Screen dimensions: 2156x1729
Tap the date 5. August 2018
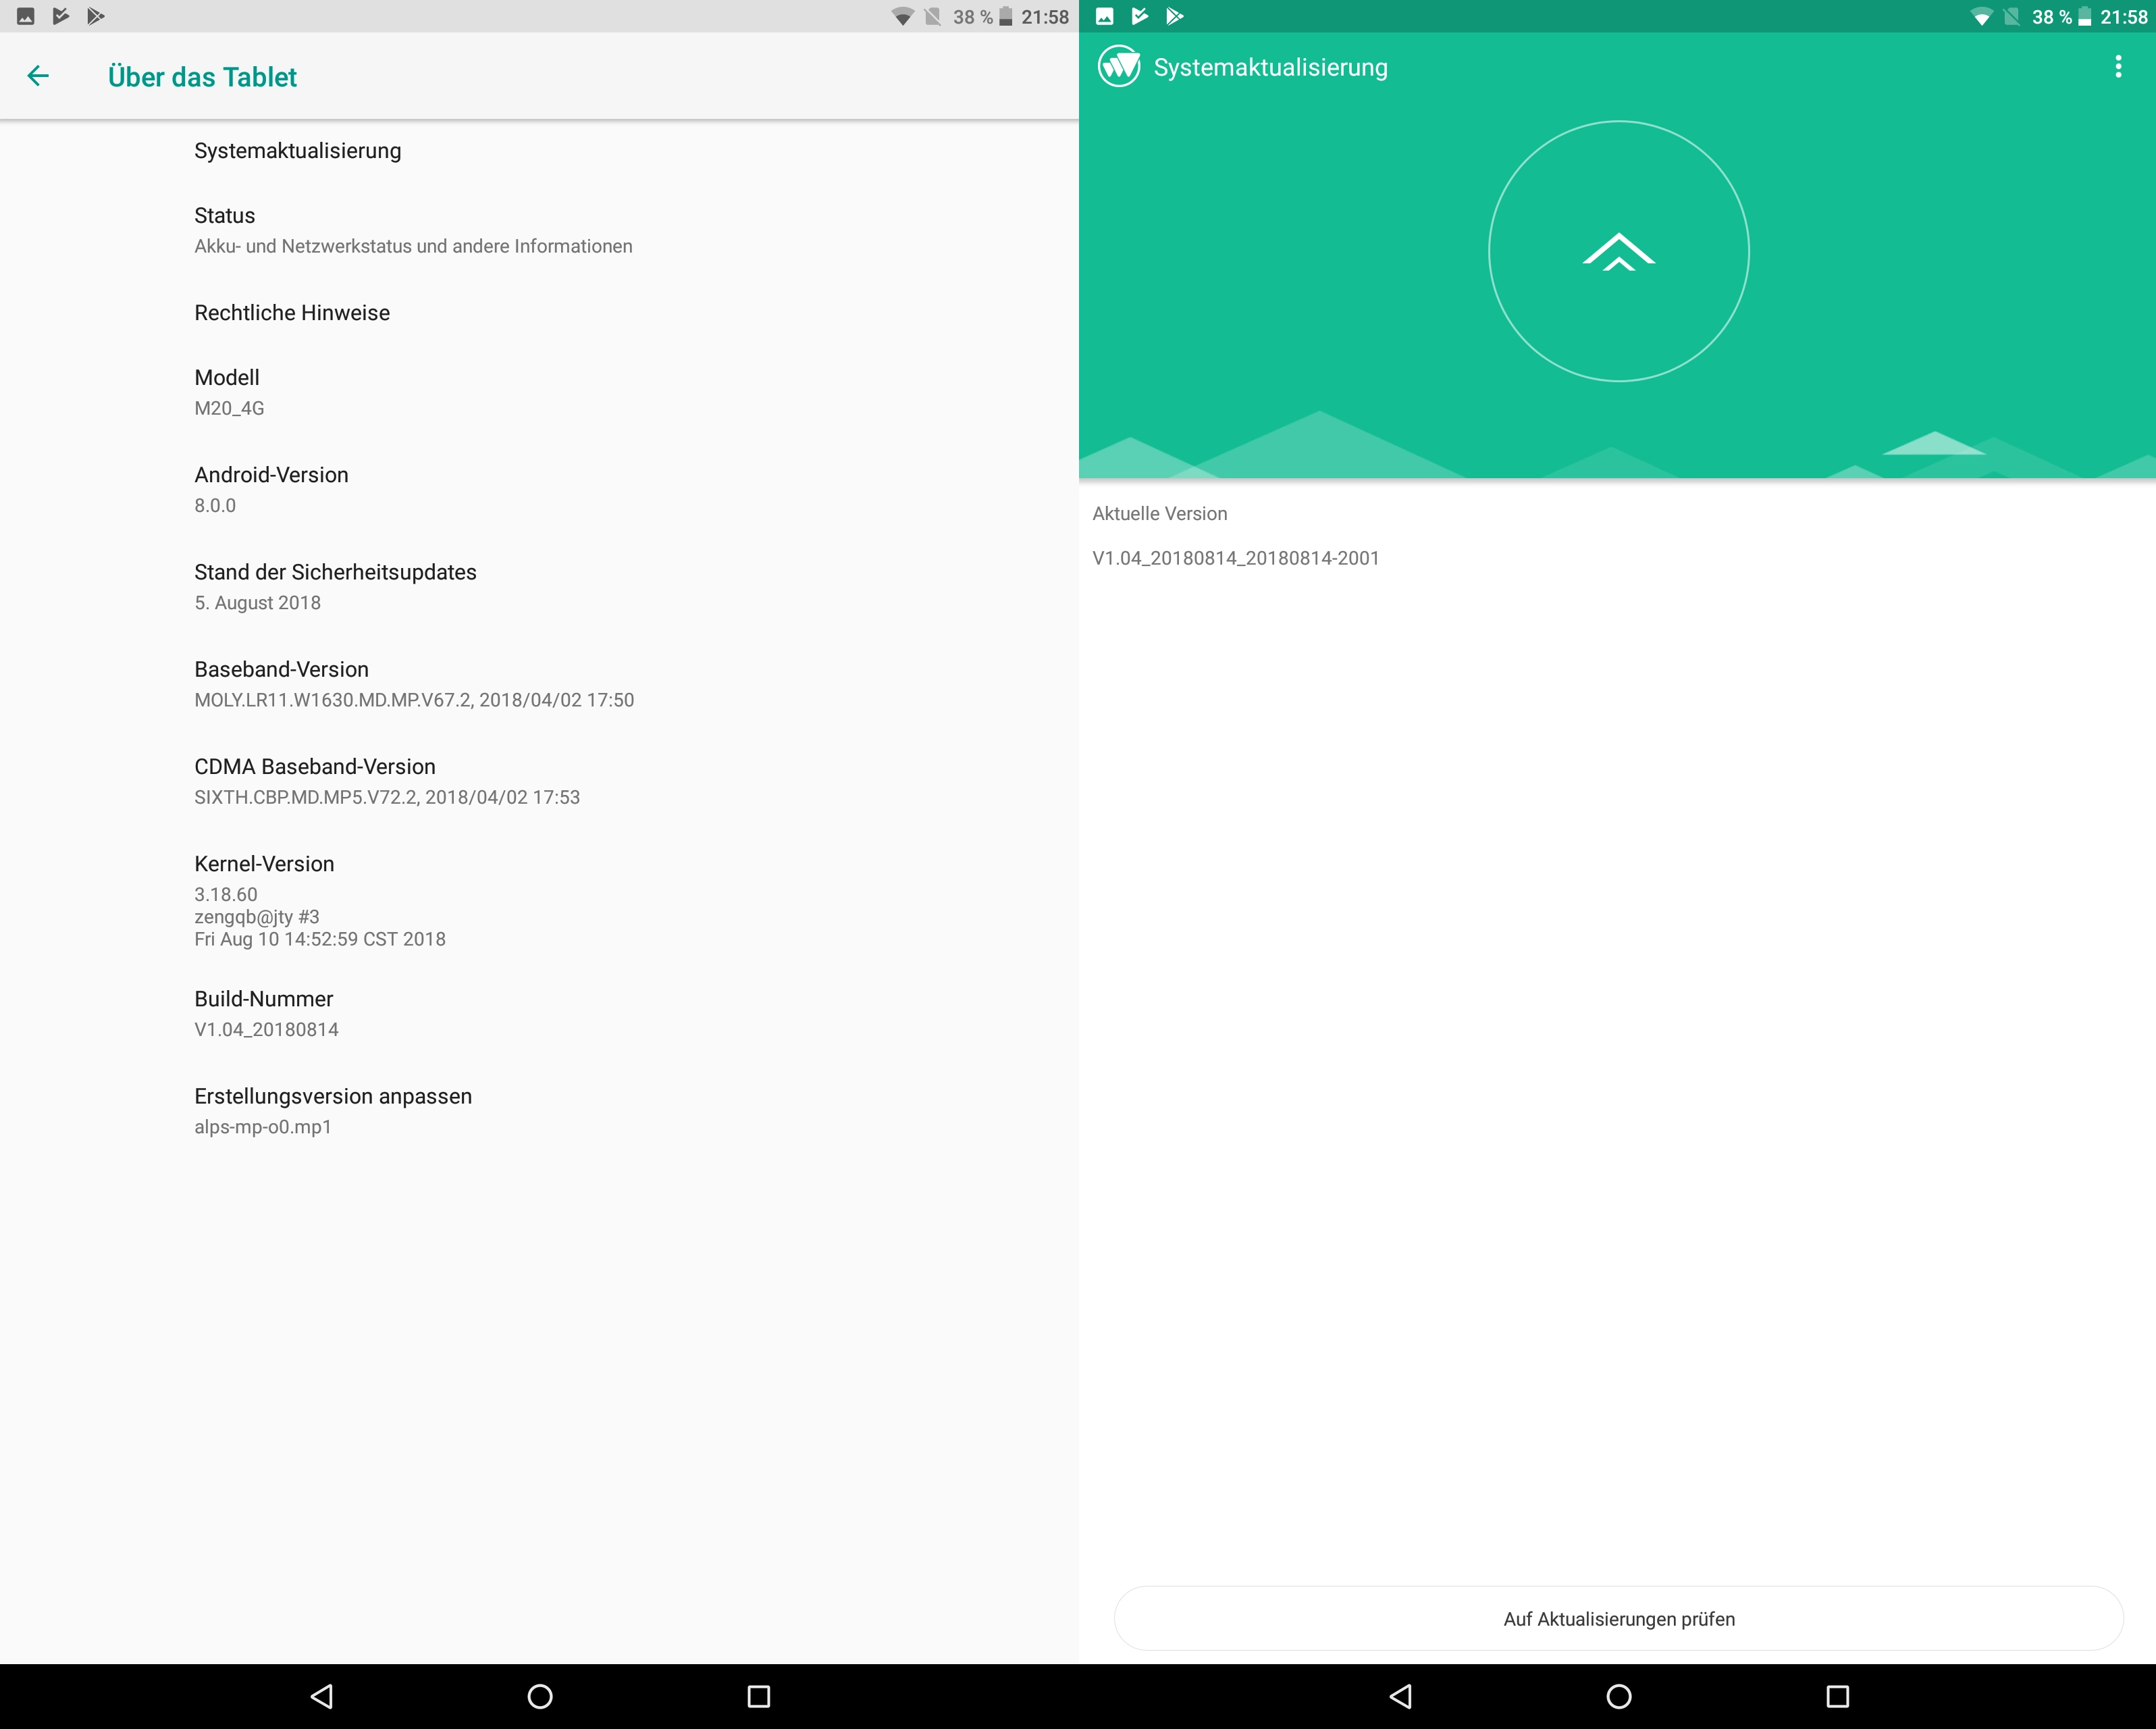pos(257,602)
